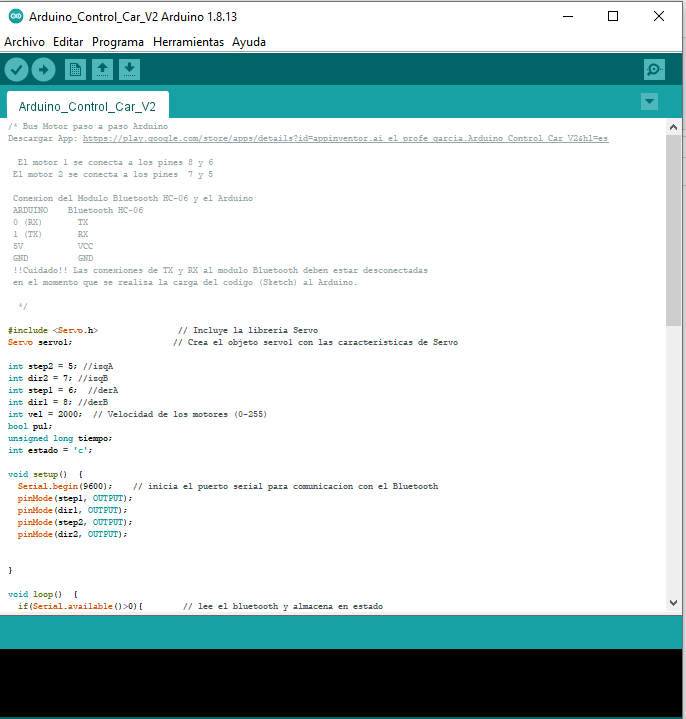Click the line 'int vel = 2000;'
686x719 pixels.
(45, 414)
